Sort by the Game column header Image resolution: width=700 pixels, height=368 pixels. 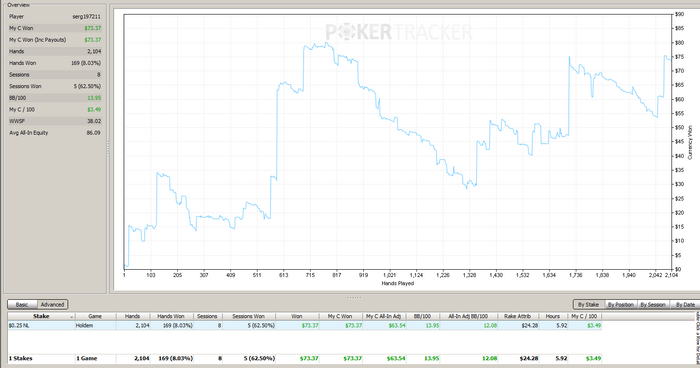[95, 316]
